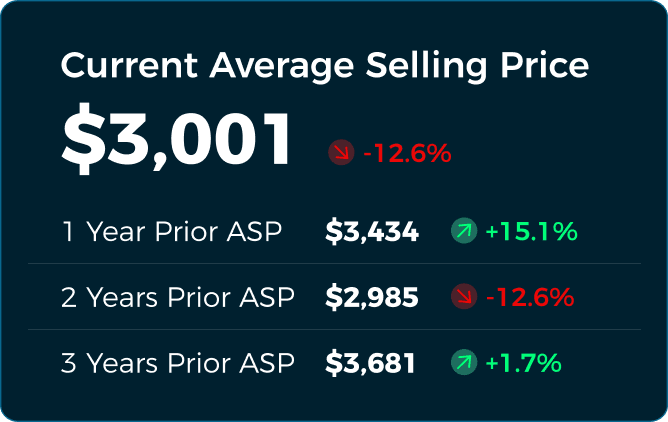Screen dimensions: 668x422
Task: Select the 2 Years Prior ASP label
Action: point(178,297)
